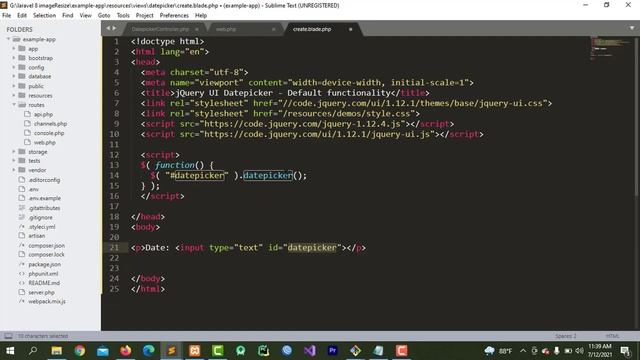Image resolution: width=640 pixels, height=360 pixels.
Task: Click unsaved dot on create.blade.php tab
Action: [350, 29]
